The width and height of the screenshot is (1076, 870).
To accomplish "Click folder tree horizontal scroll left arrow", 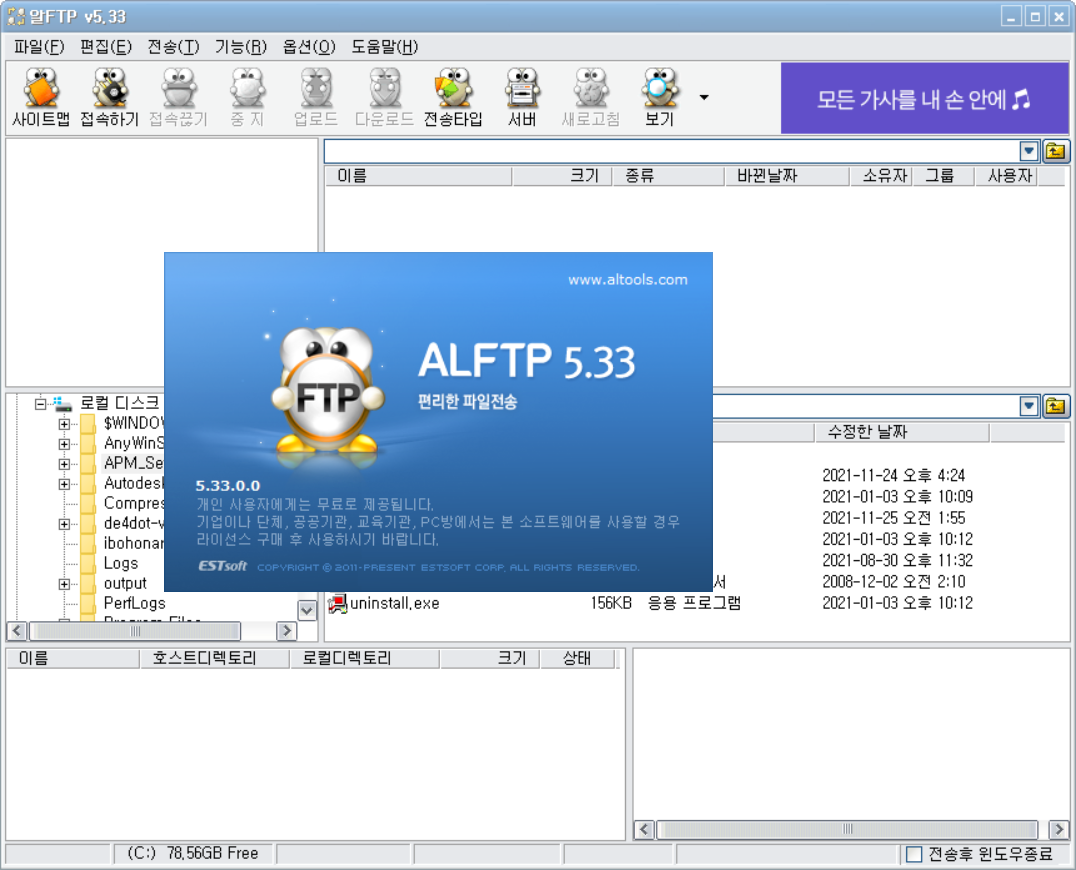I will 17,631.
